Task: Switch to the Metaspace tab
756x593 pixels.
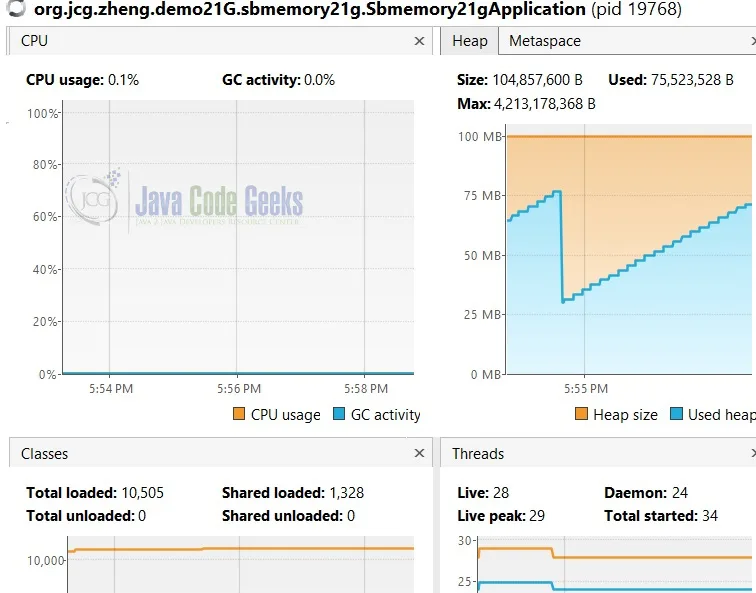Action: click(545, 41)
